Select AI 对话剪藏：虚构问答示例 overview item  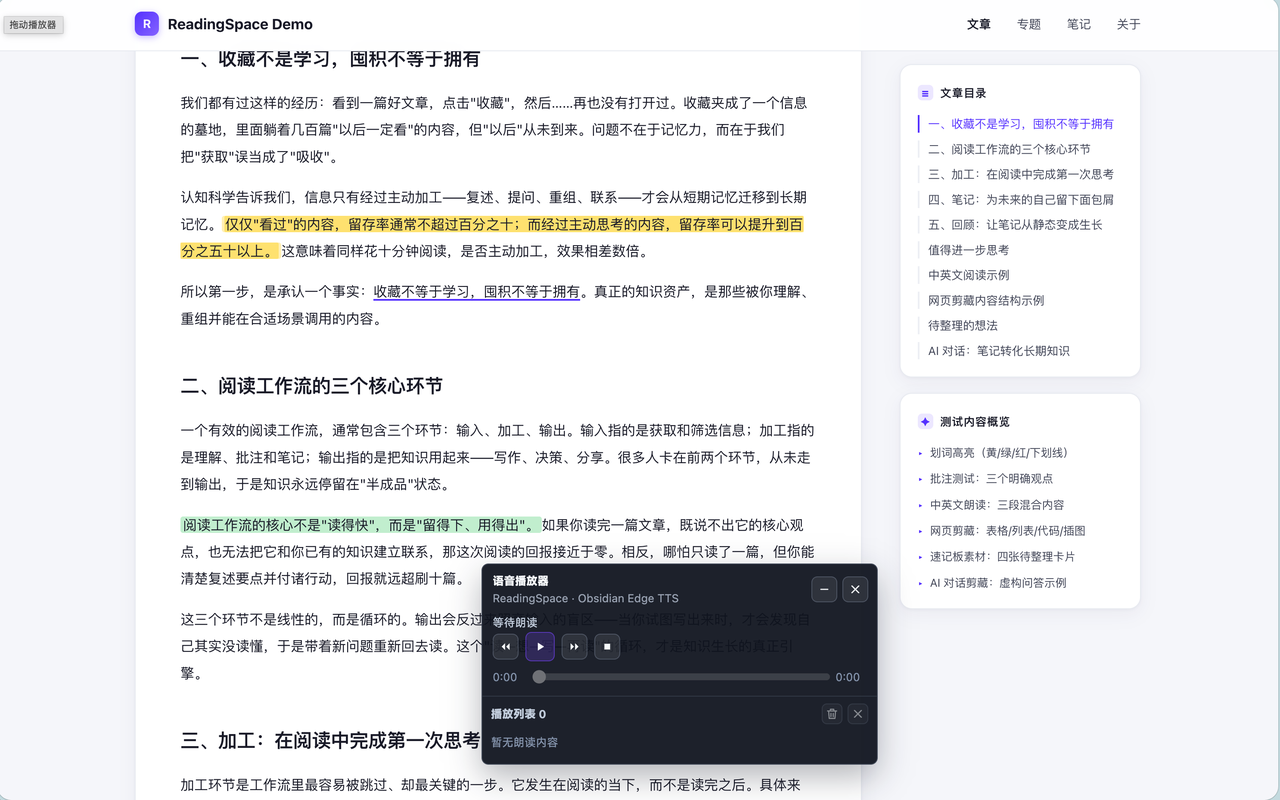pos(998,583)
